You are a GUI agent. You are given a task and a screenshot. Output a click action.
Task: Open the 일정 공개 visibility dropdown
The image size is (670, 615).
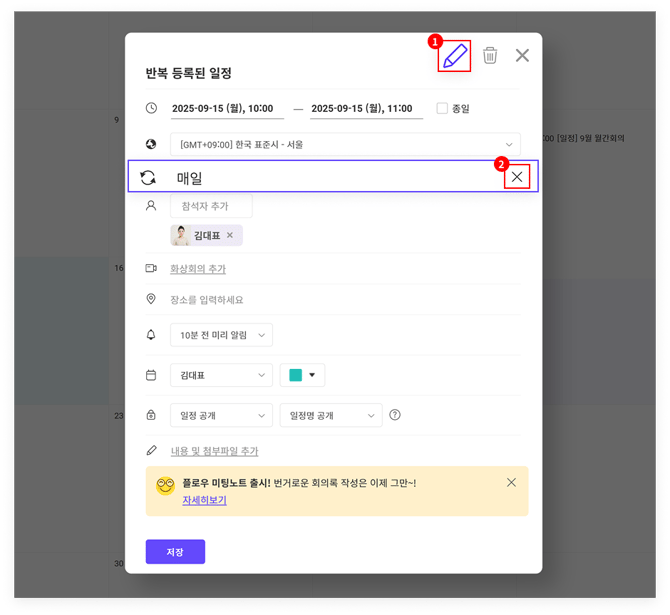[x=221, y=415]
